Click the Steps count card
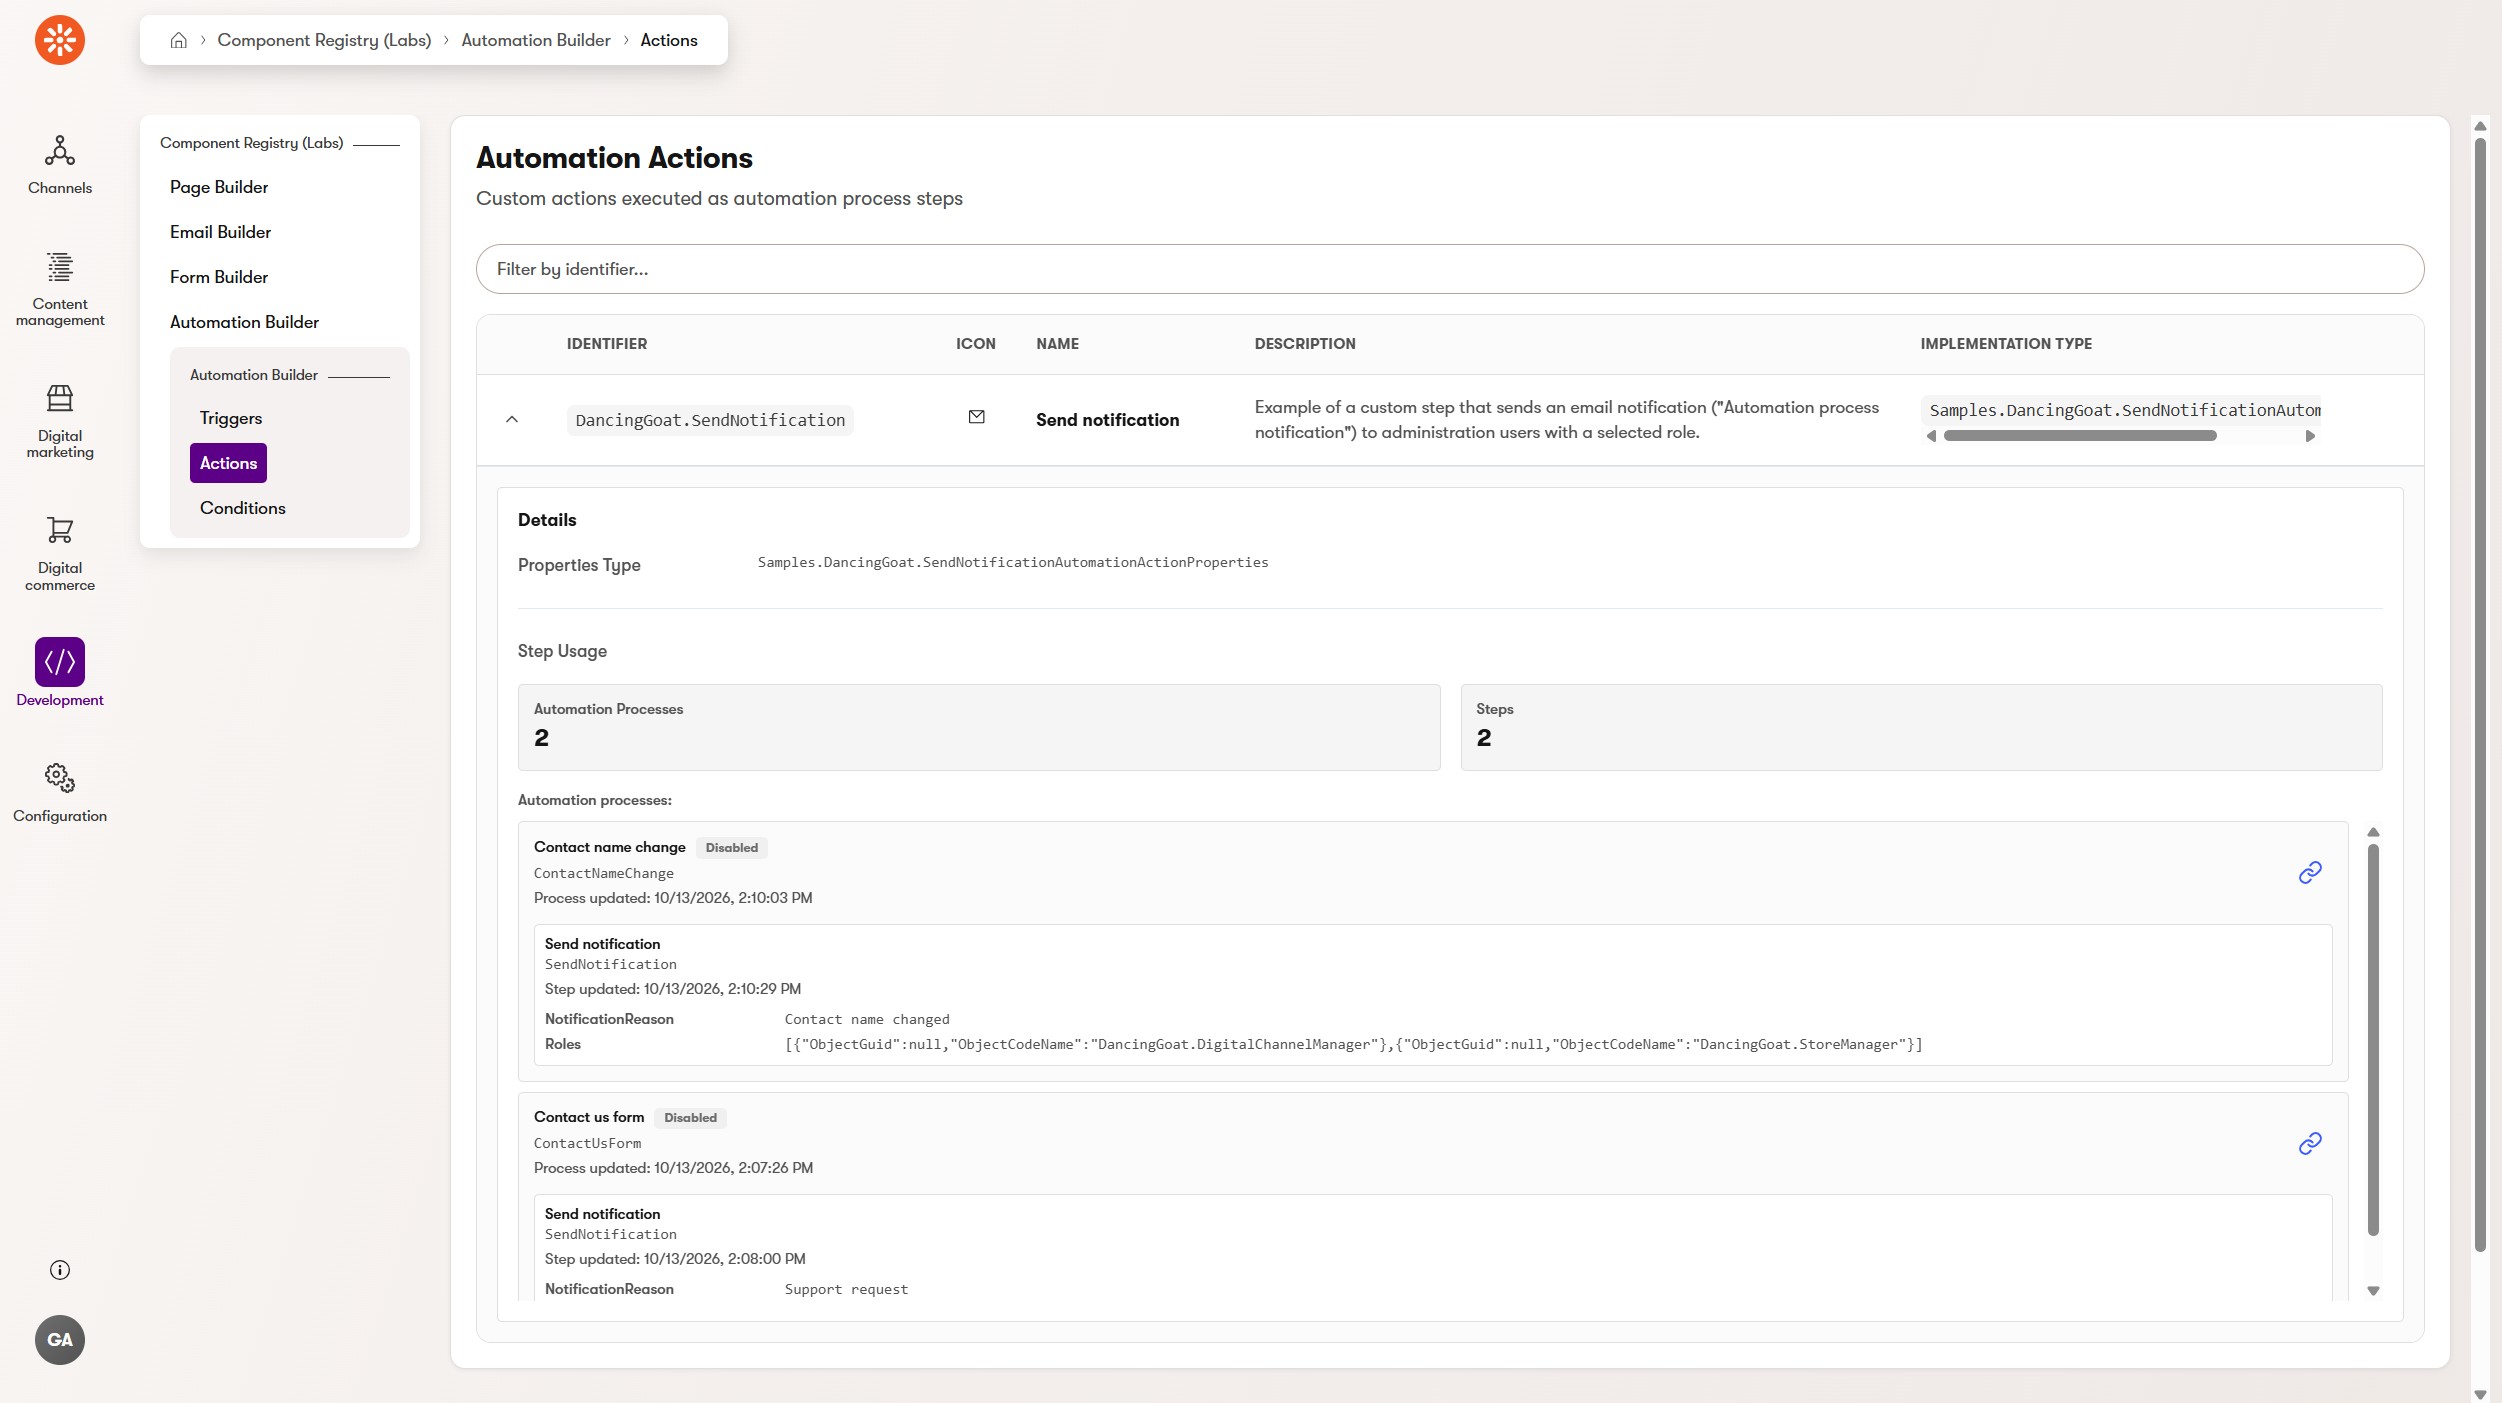2502x1403 pixels. pyautogui.click(x=1921, y=727)
